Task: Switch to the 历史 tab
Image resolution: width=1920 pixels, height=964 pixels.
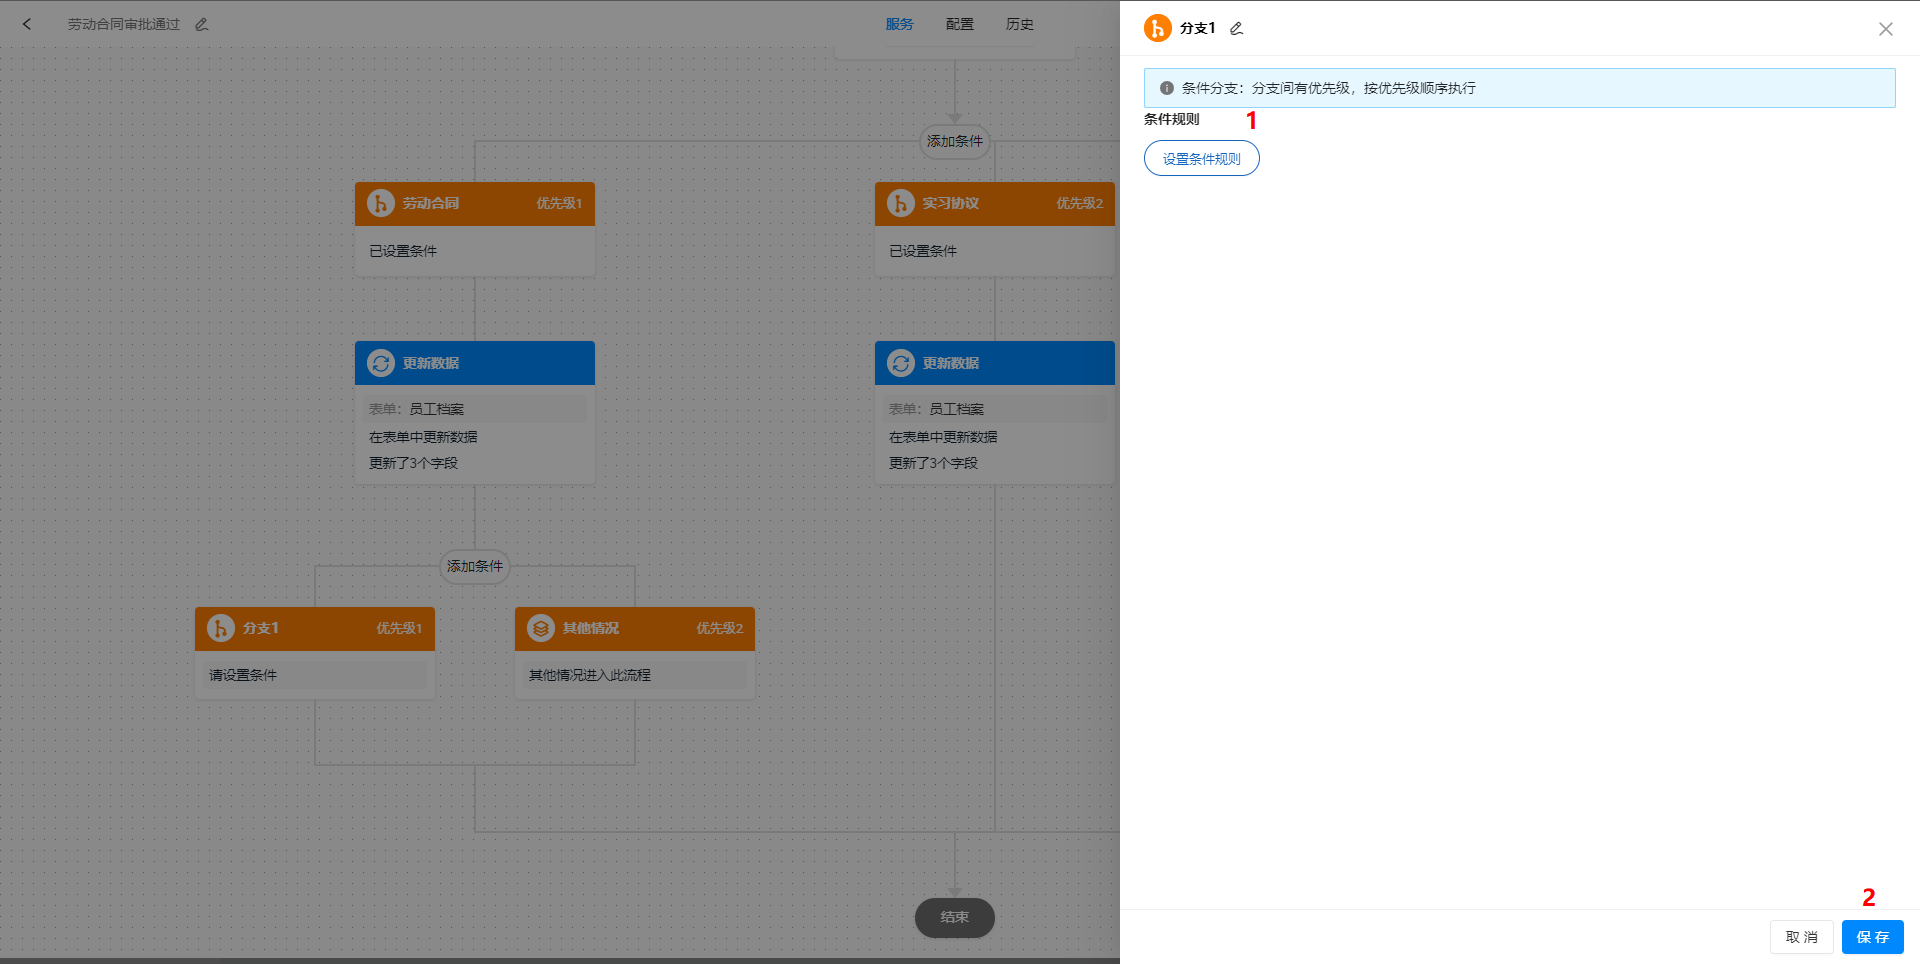Action: (x=1019, y=24)
